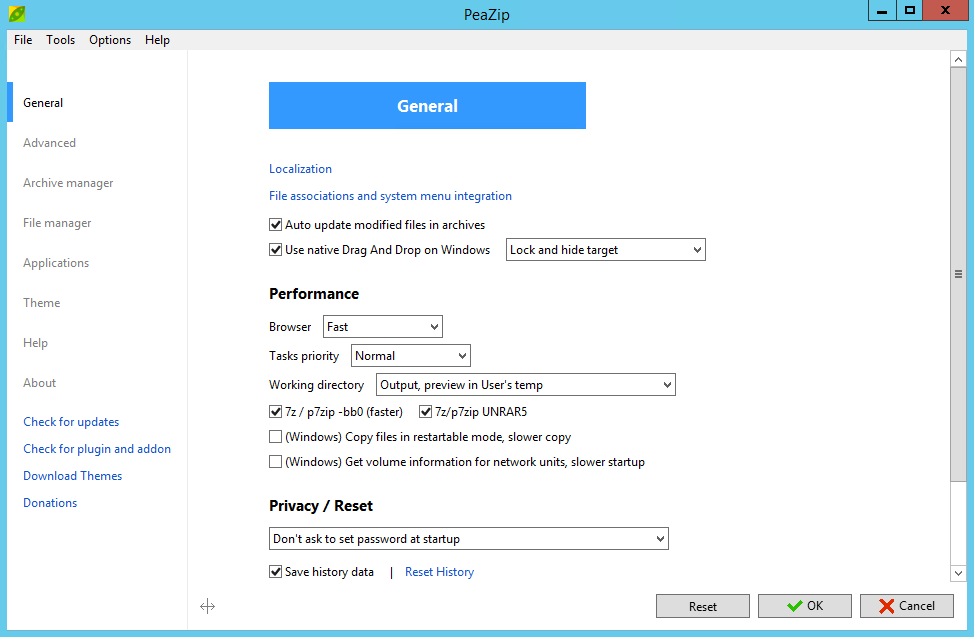Open the About section in the sidebar
This screenshot has height=637, width=974.
[40, 383]
